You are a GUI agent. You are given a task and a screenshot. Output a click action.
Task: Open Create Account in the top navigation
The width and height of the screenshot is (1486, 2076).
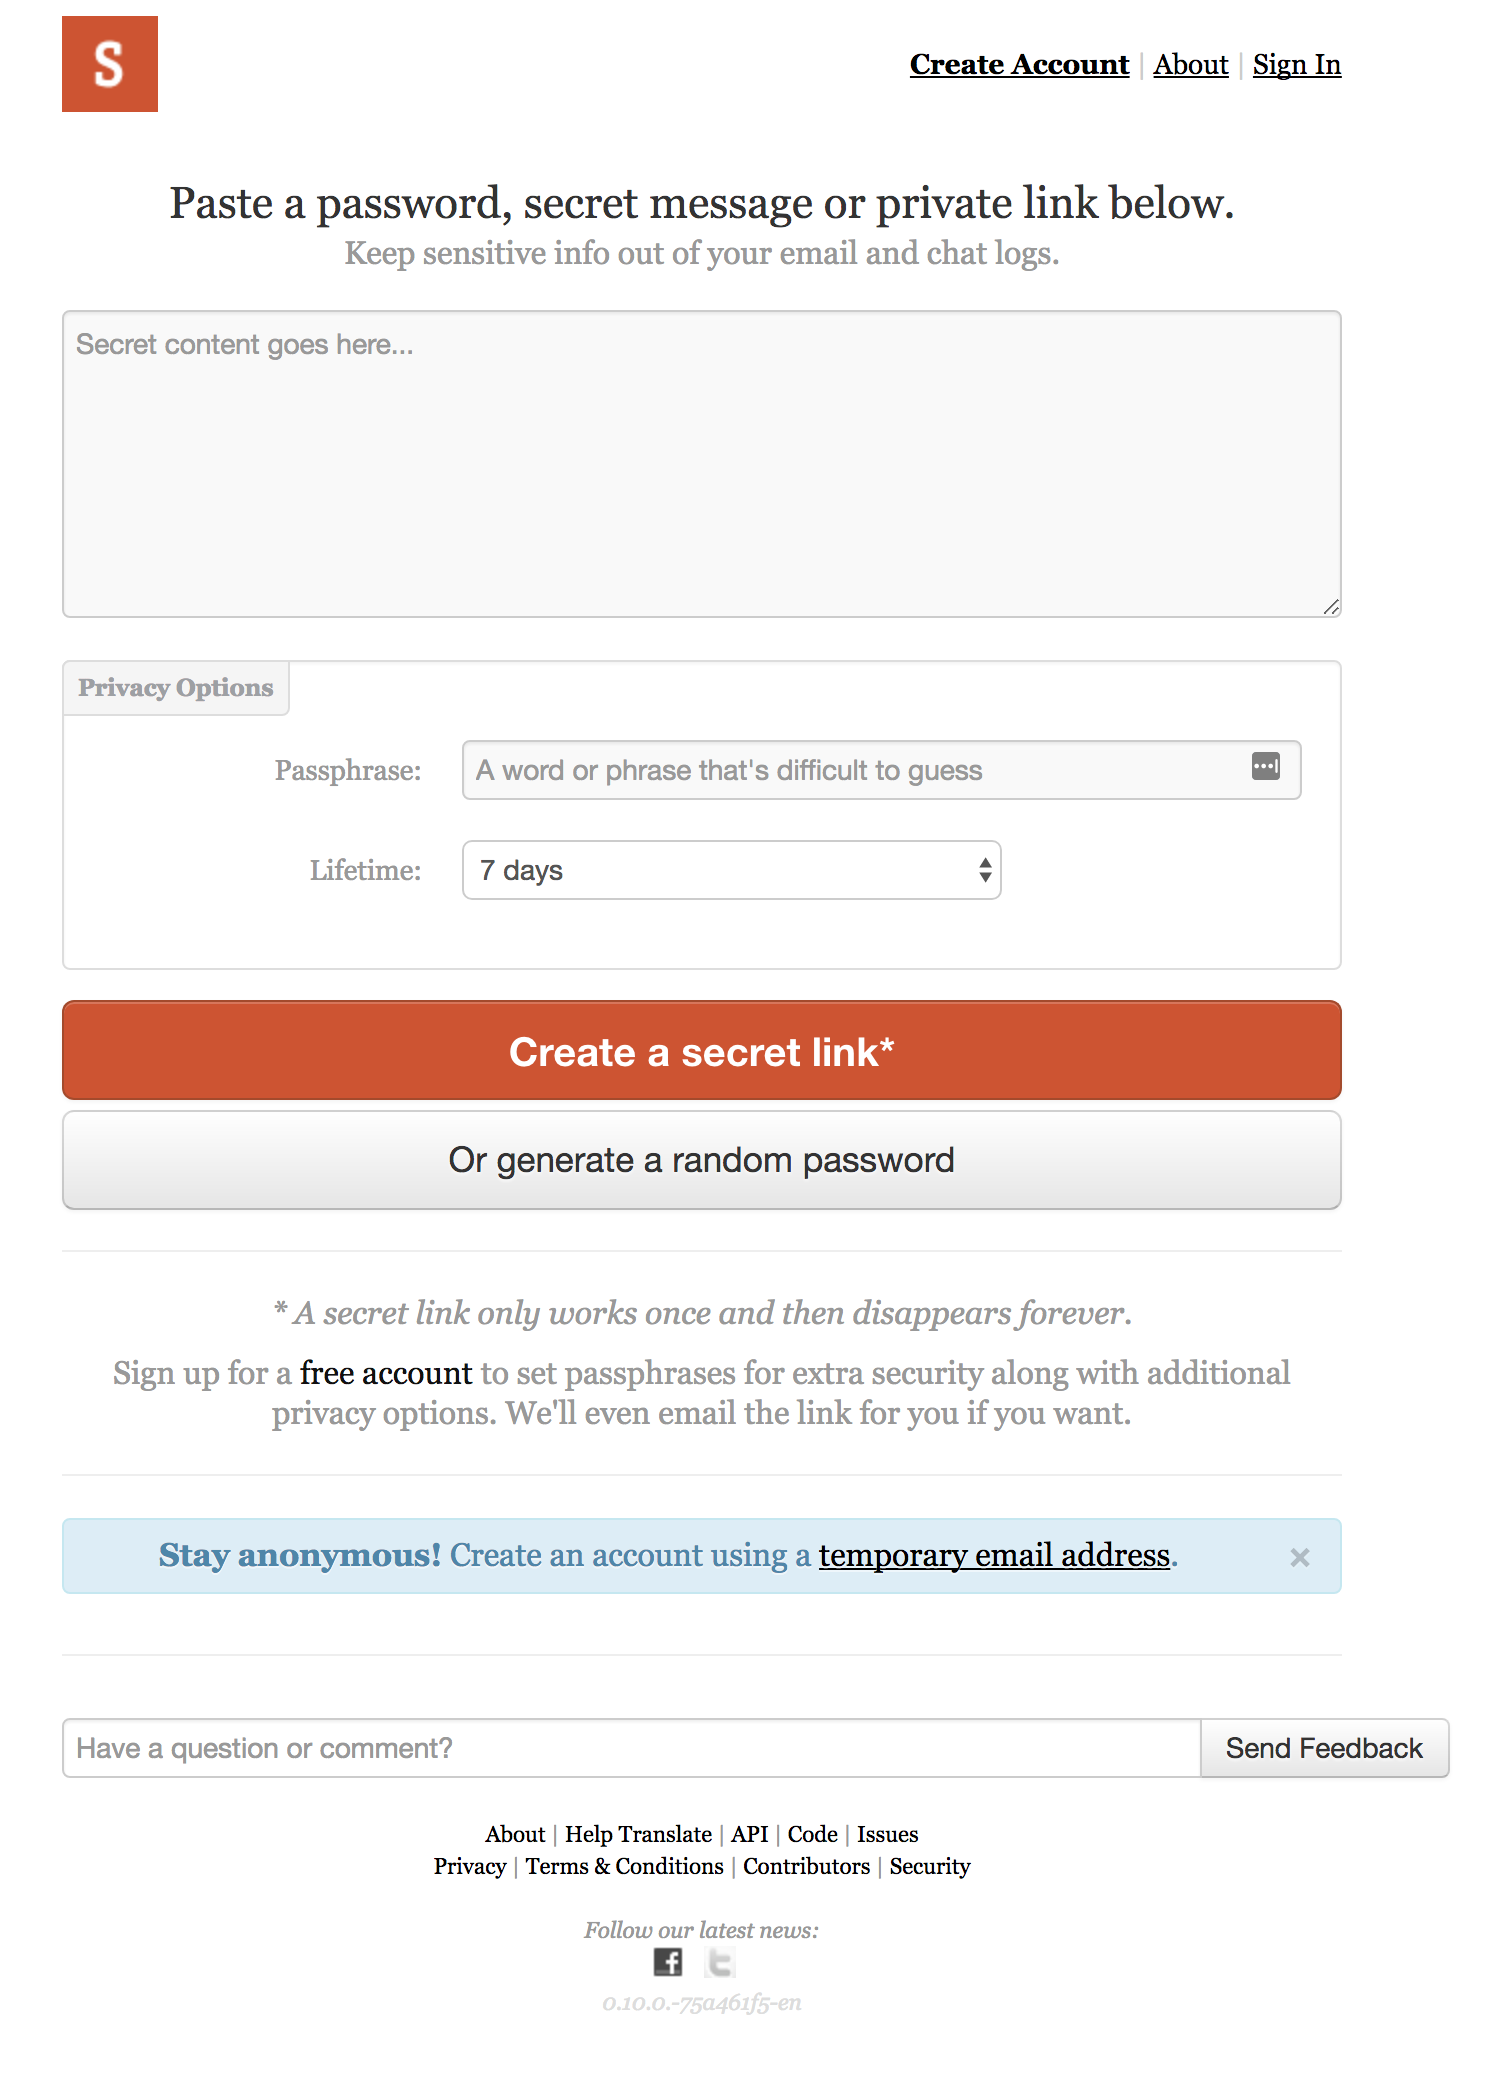click(1019, 64)
